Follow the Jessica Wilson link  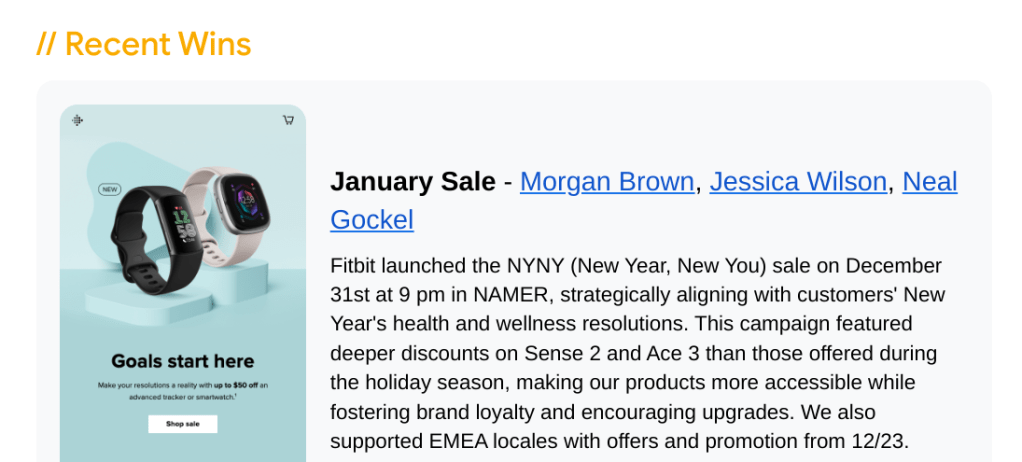click(x=798, y=182)
